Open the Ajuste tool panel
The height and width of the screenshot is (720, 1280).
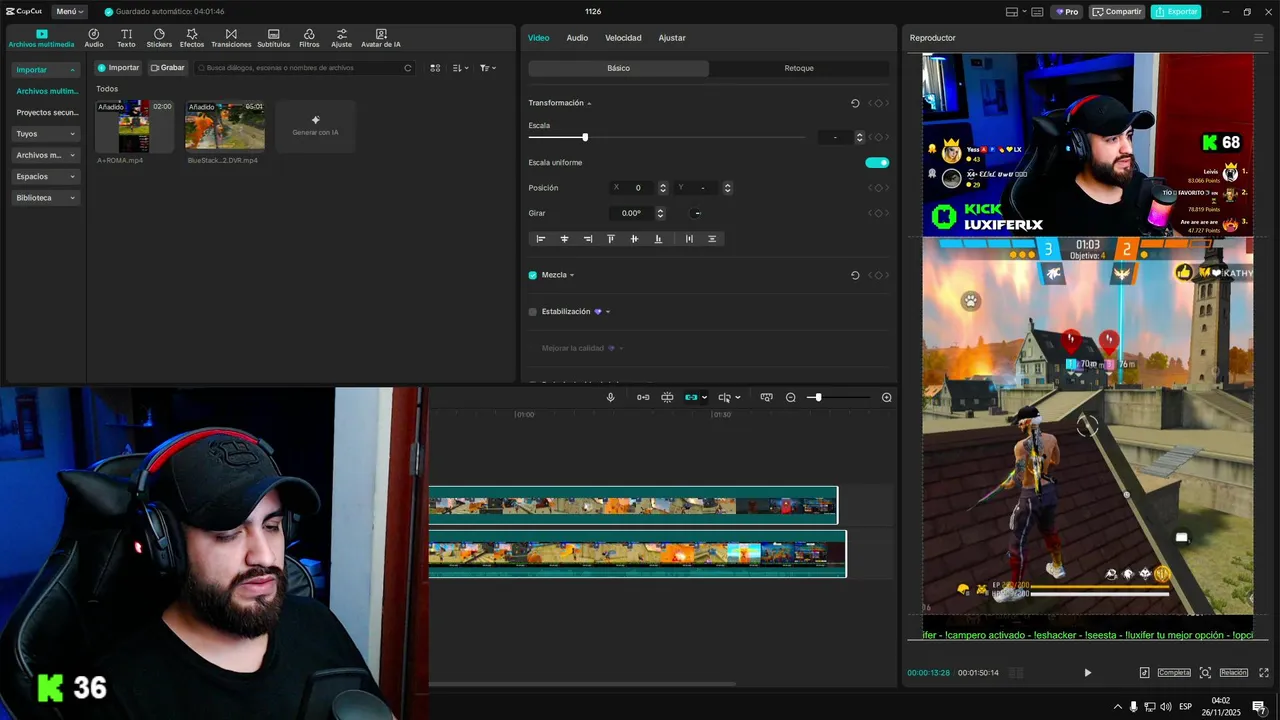(x=342, y=38)
